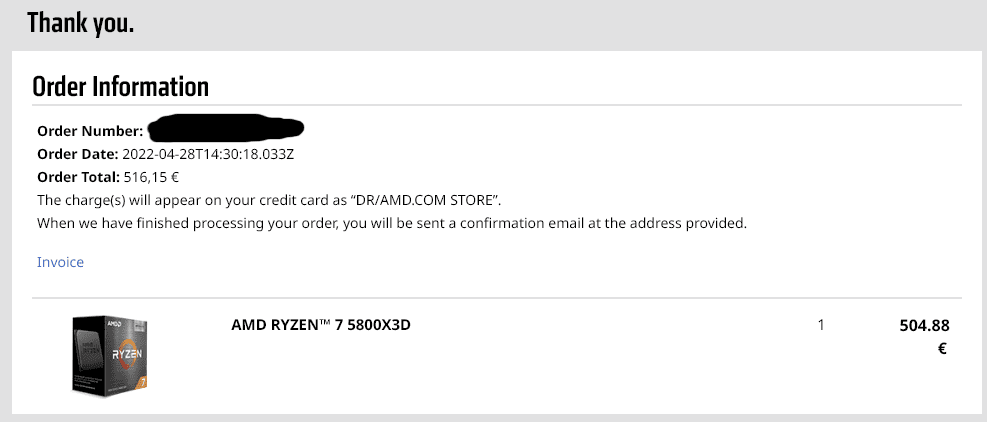Click the DR/AMD.COM STORE charge text
This screenshot has width=987, height=422.
(x=425, y=200)
